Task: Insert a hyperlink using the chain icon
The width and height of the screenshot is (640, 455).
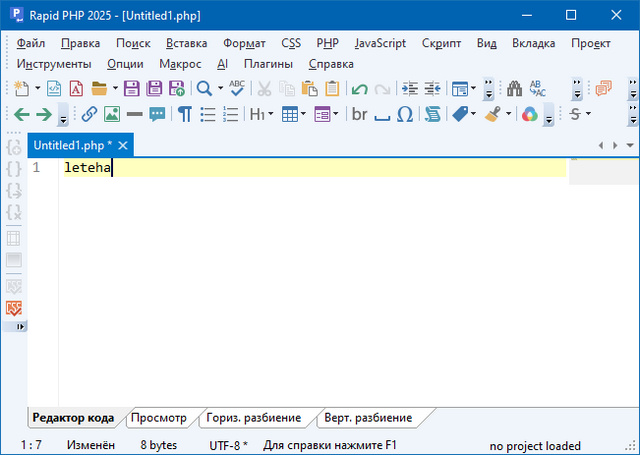Action: pyautogui.click(x=89, y=114)
